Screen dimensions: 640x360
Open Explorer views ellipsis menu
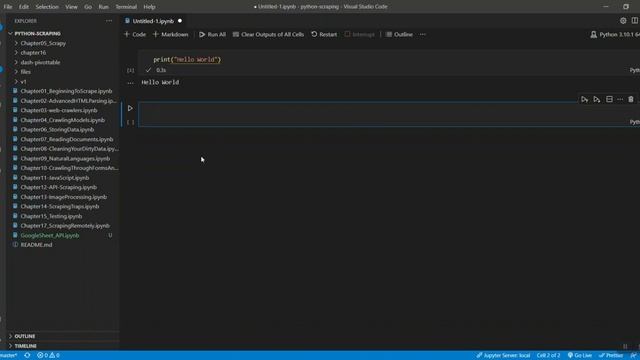(x=109, y=21)
